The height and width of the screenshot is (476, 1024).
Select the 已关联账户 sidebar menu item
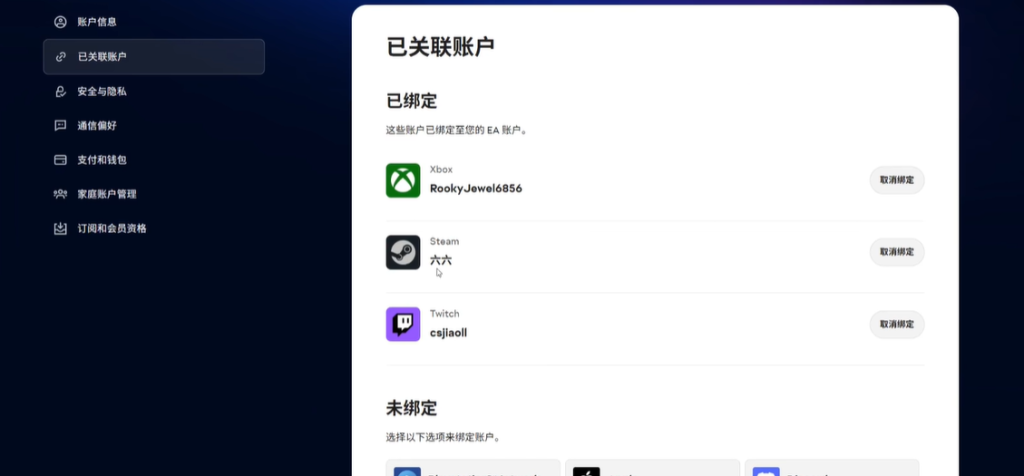coord(153,57)
